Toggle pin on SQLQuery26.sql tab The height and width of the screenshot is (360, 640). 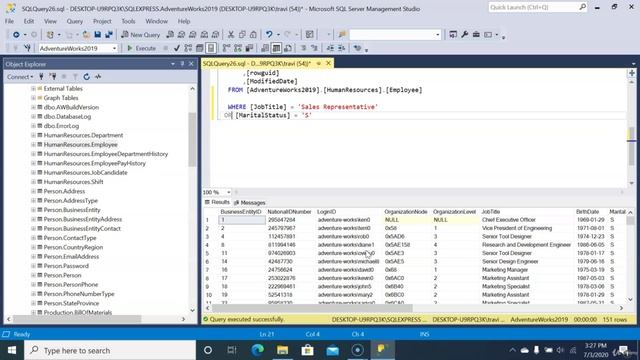click(319, 63)
